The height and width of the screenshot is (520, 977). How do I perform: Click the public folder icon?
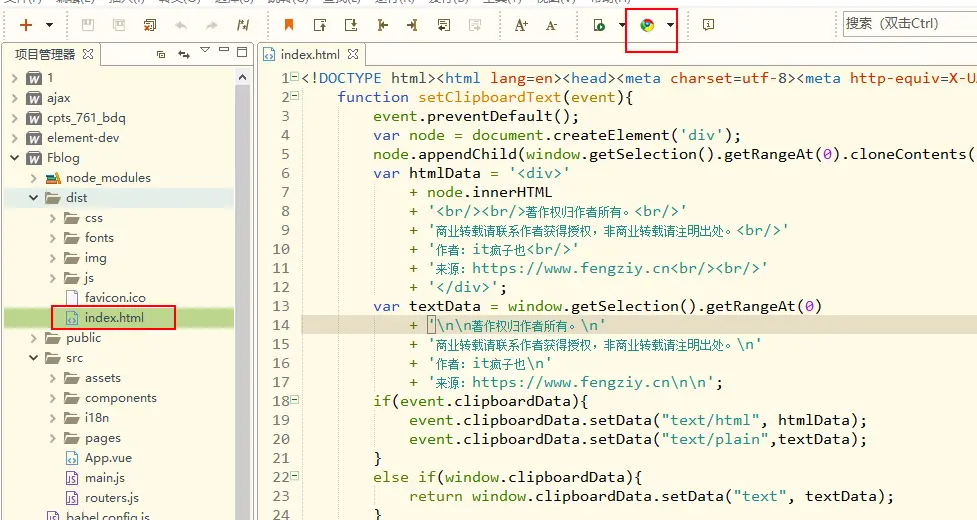click(53, 338)
